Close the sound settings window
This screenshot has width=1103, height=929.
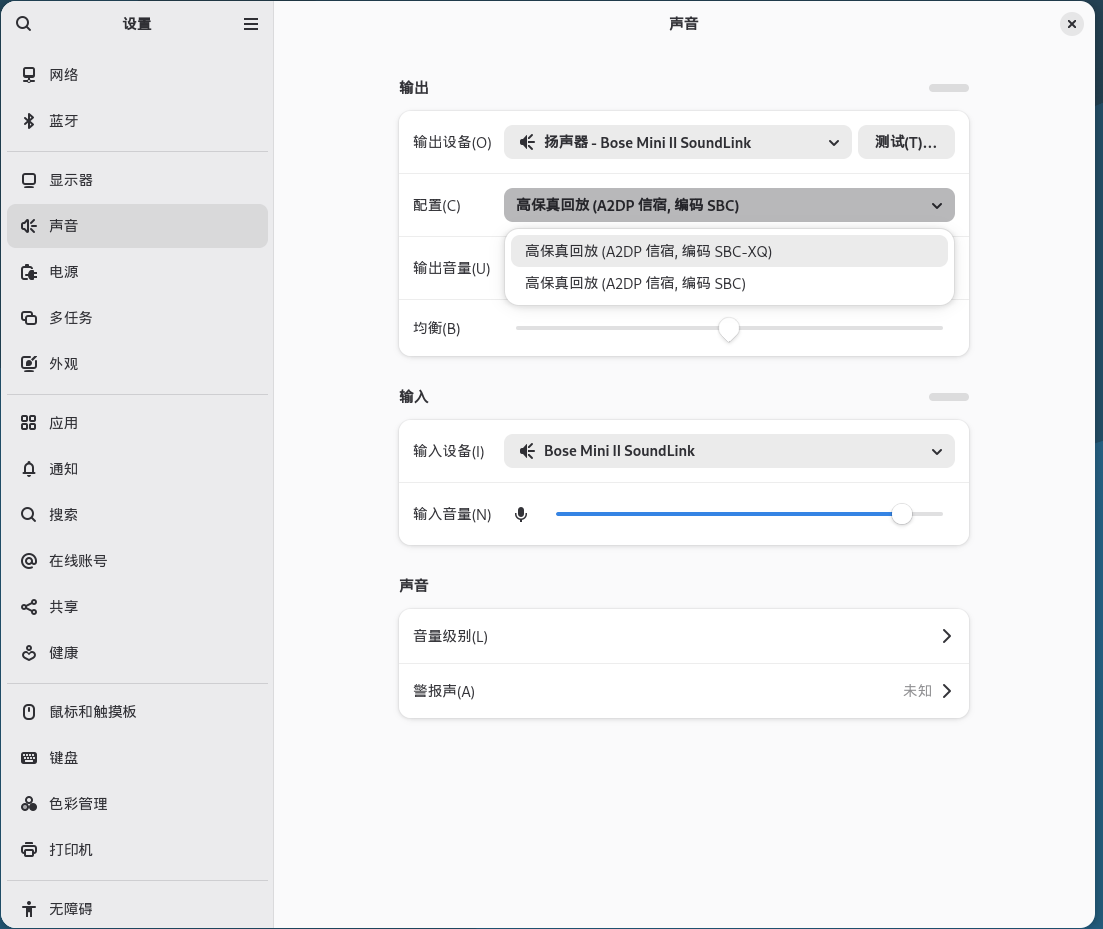coord(1071,24)
